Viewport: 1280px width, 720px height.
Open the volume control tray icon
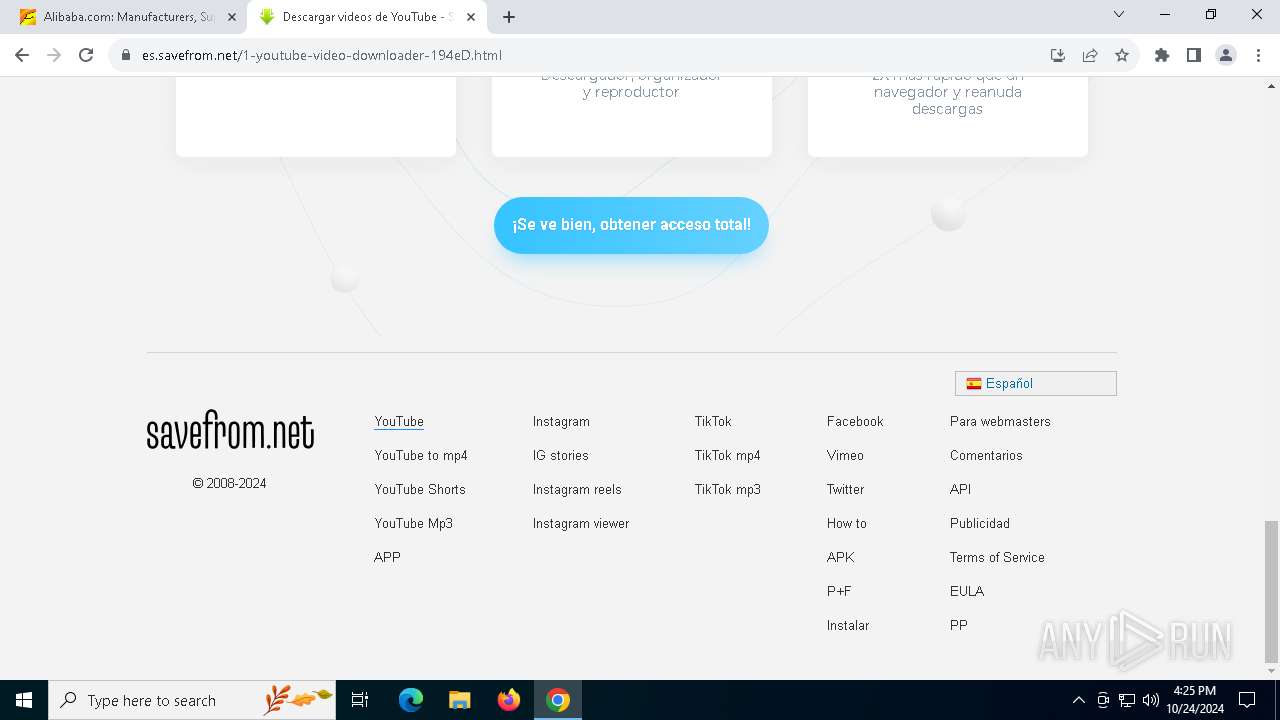[1151, 700]
